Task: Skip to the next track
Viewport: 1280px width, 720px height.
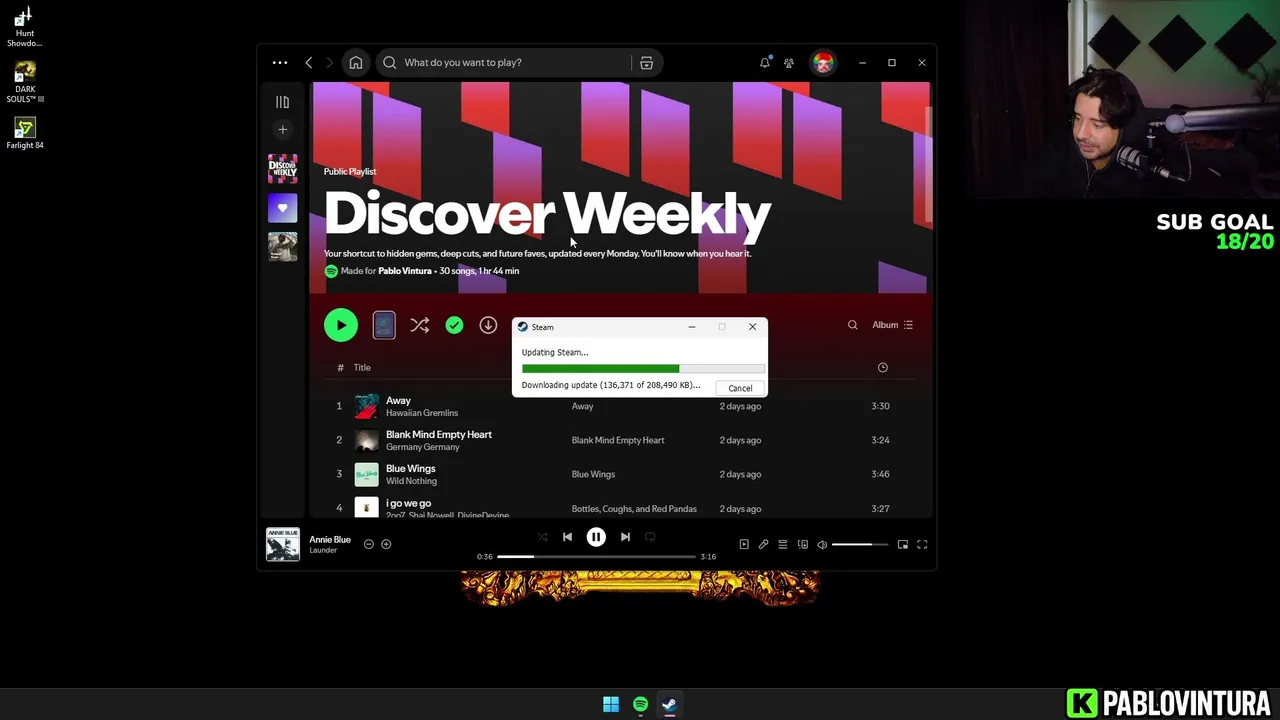Action: 625,537
